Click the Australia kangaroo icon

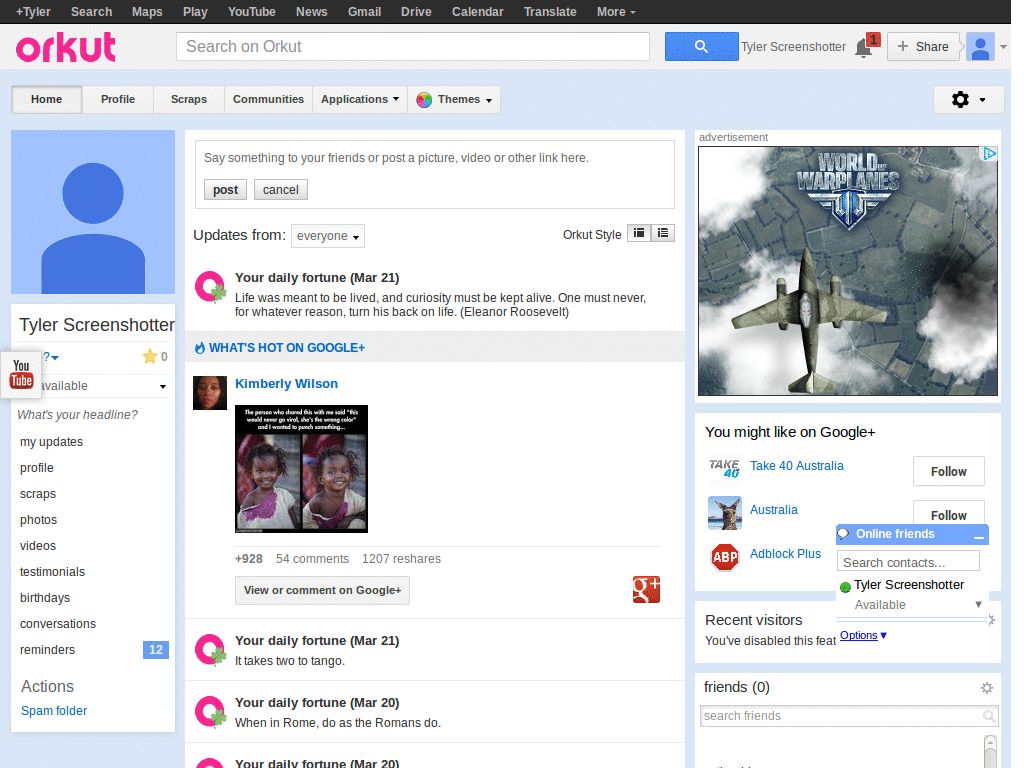pyautogui.click(x=724, y=513)
